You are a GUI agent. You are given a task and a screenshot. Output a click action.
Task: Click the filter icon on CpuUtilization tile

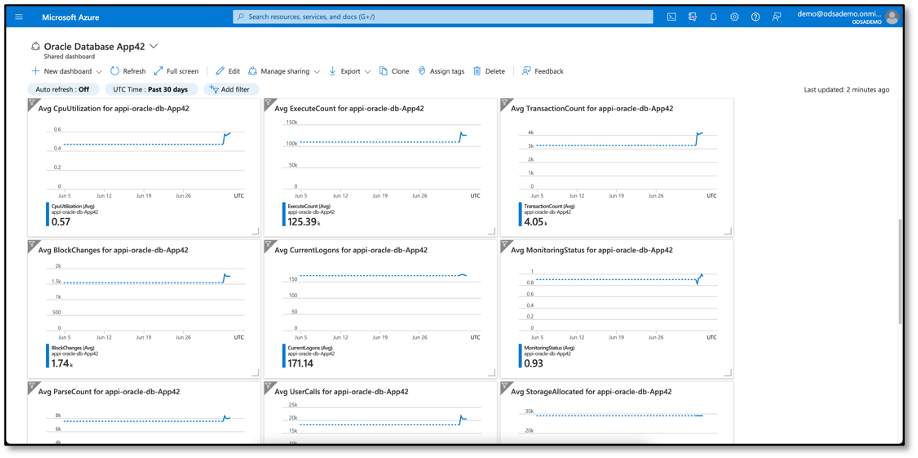[31, 102]
